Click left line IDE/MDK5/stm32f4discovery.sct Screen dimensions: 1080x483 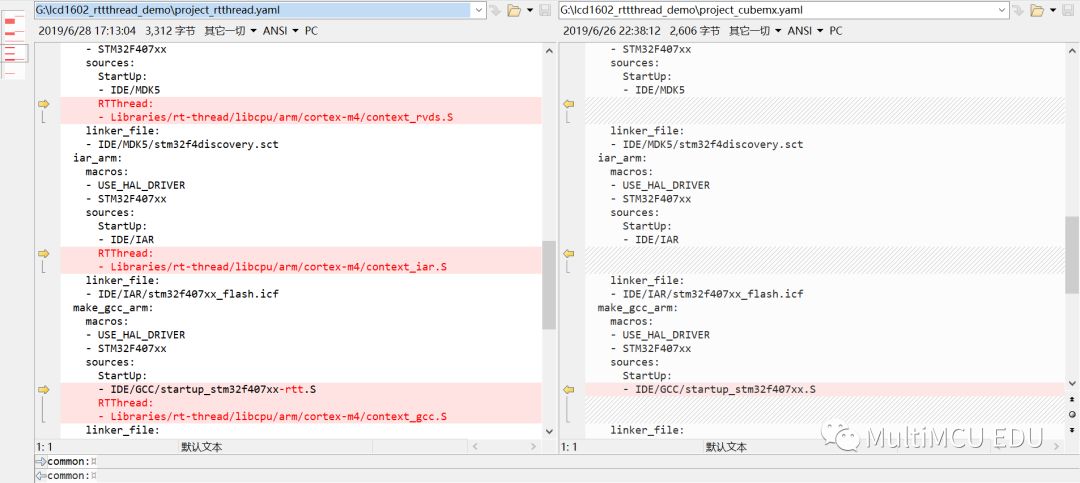[182, 145]
